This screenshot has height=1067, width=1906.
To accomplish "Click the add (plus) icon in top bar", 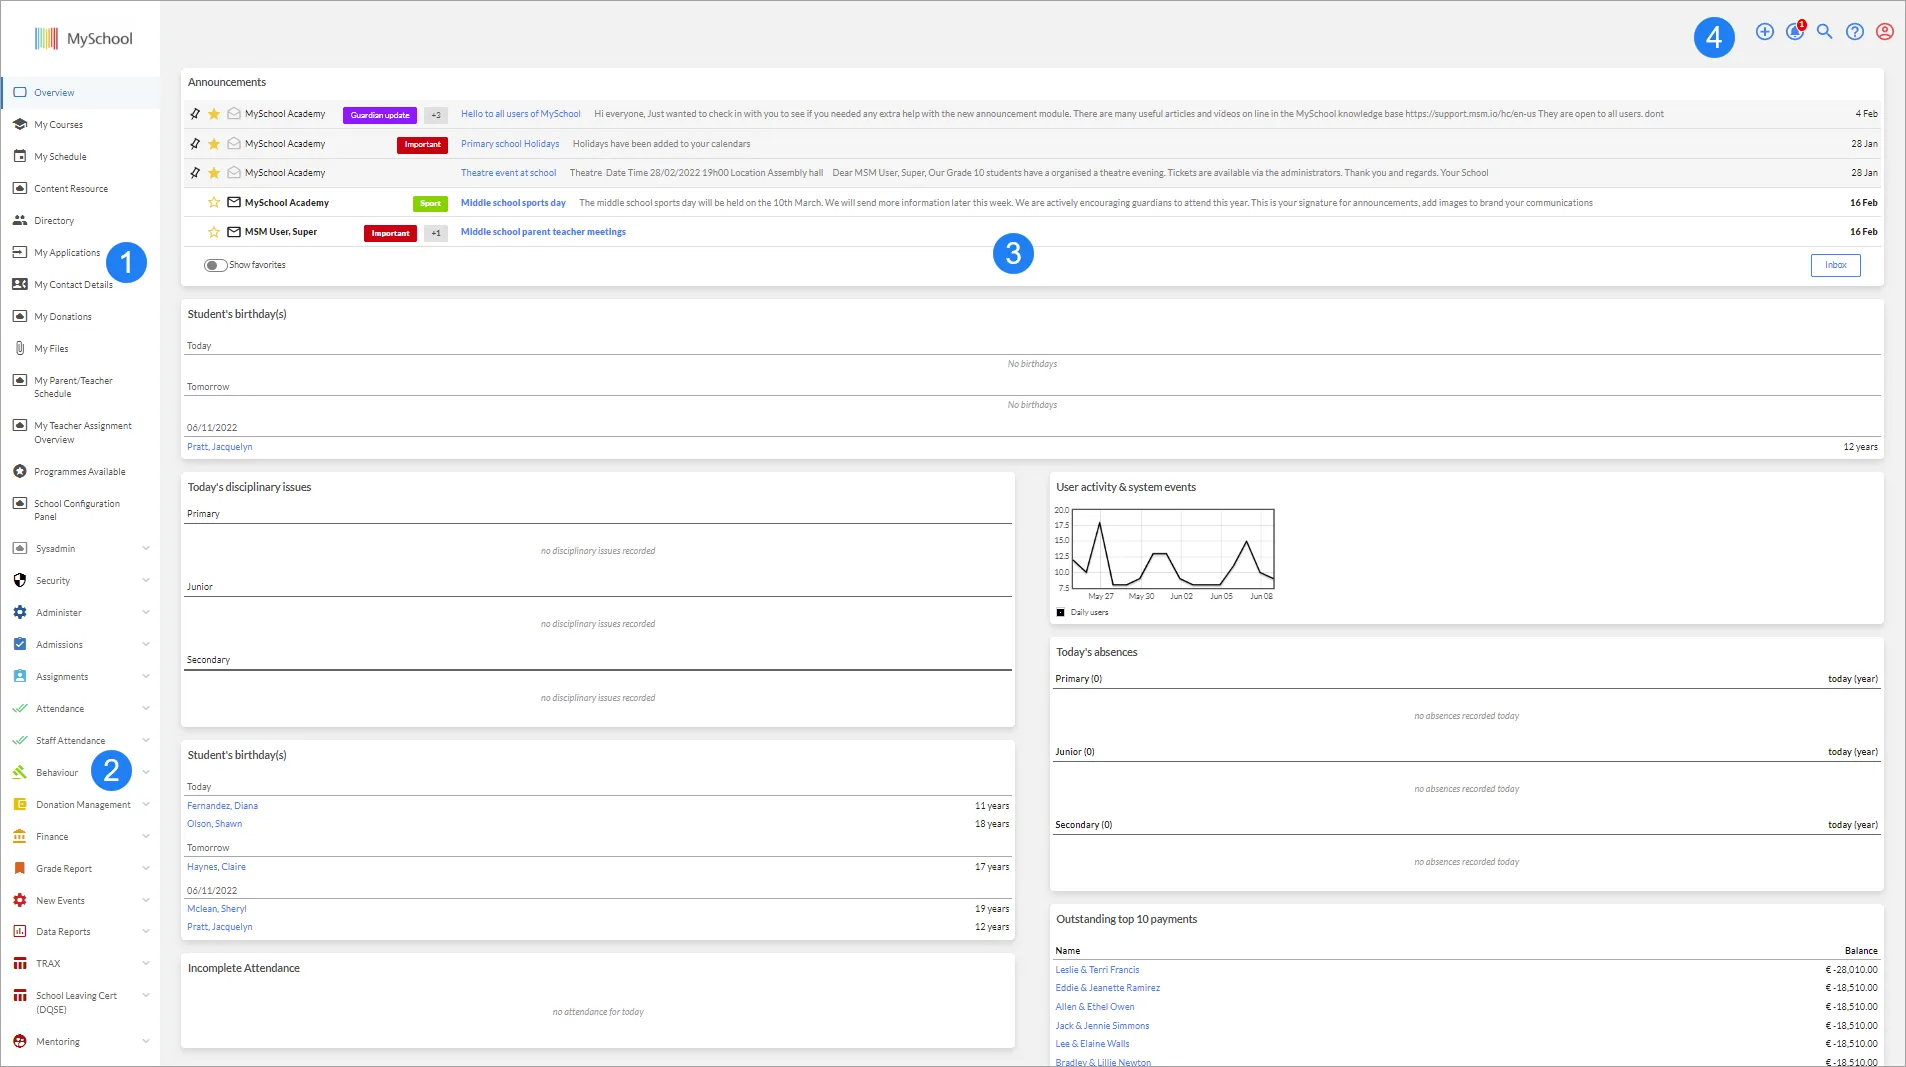I will coord(1765,32).
